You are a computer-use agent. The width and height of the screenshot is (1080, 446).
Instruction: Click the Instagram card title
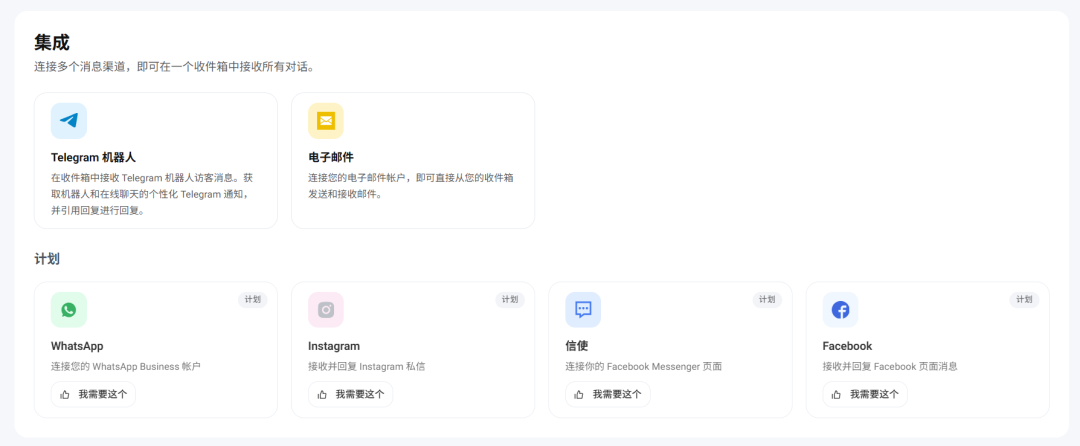[x=334, y=346]
